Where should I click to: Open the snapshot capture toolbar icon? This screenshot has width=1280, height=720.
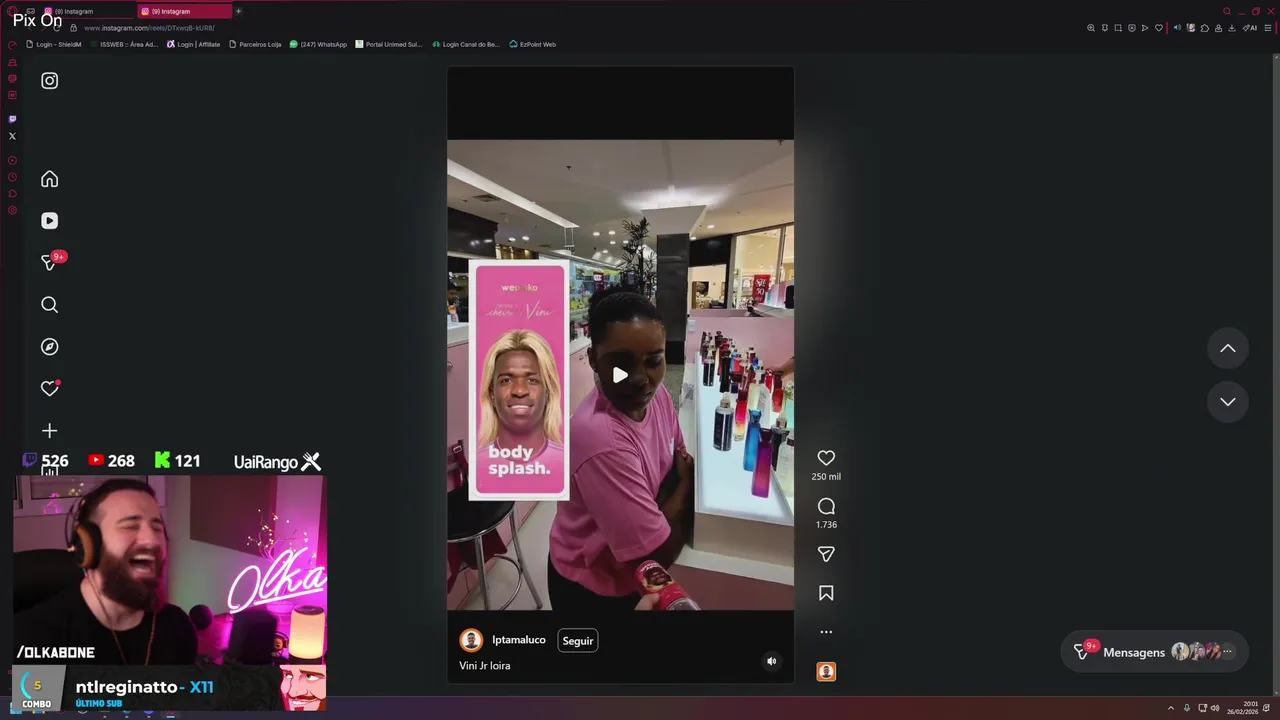1118,28
